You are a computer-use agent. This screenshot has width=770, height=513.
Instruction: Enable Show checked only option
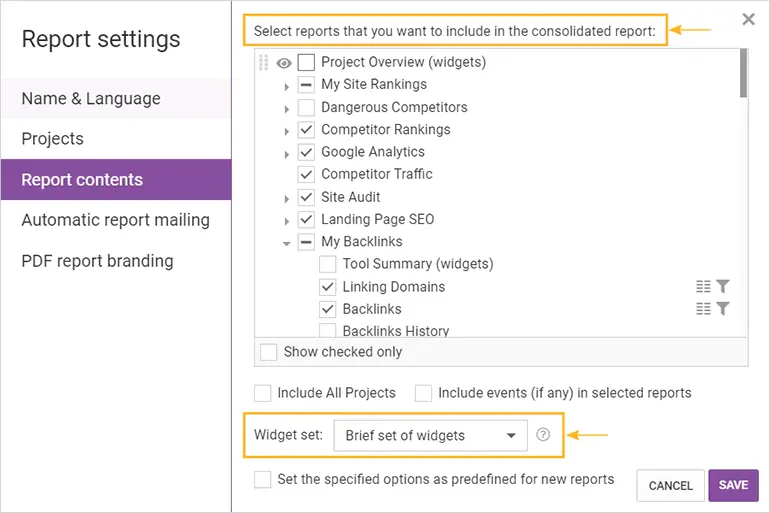[x=268, y=352]
